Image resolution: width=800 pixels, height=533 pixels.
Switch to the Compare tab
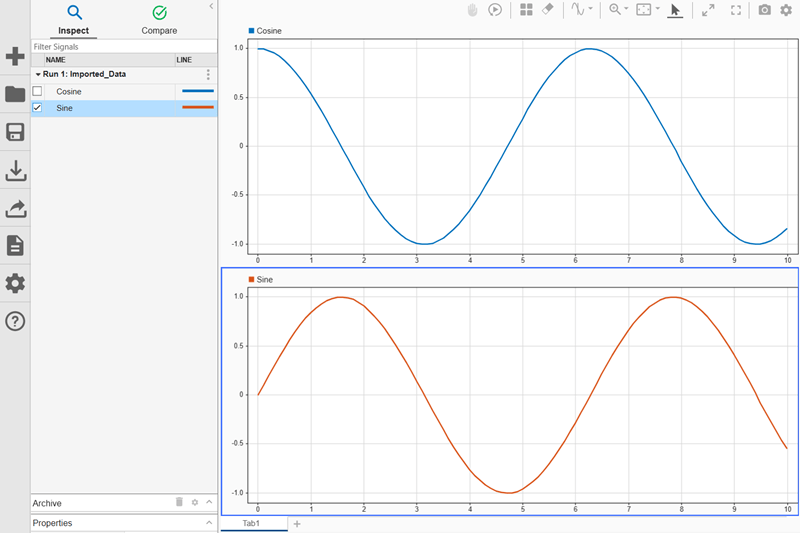click(x=159, y=20)
